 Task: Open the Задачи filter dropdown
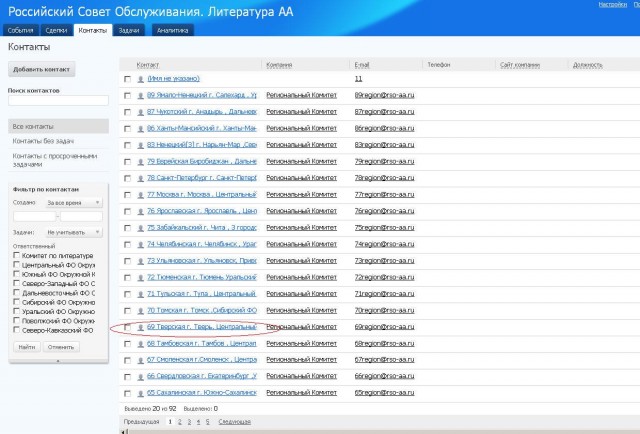[79, 230]
